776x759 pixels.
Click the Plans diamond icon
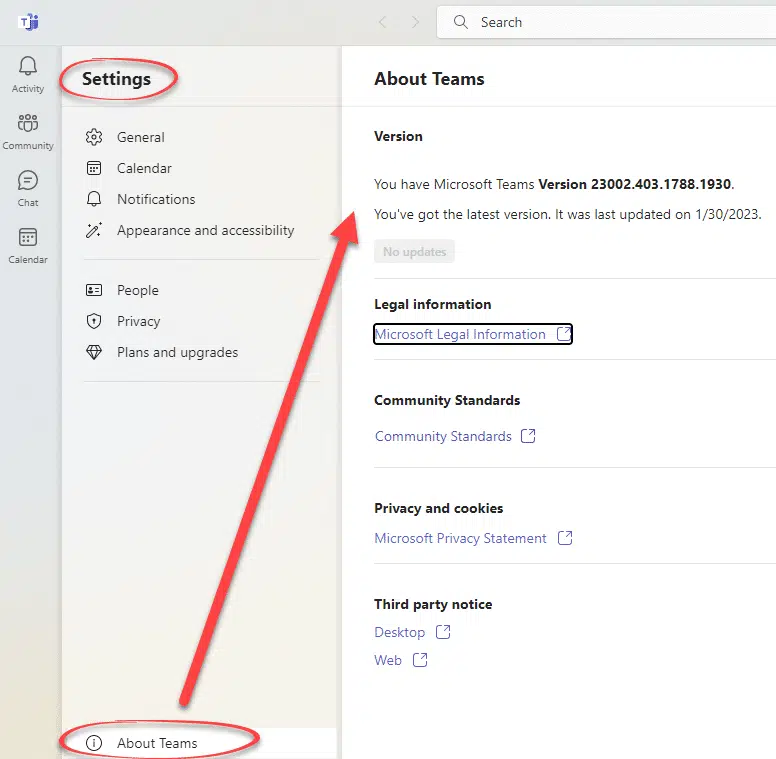(x=94, y=352)
